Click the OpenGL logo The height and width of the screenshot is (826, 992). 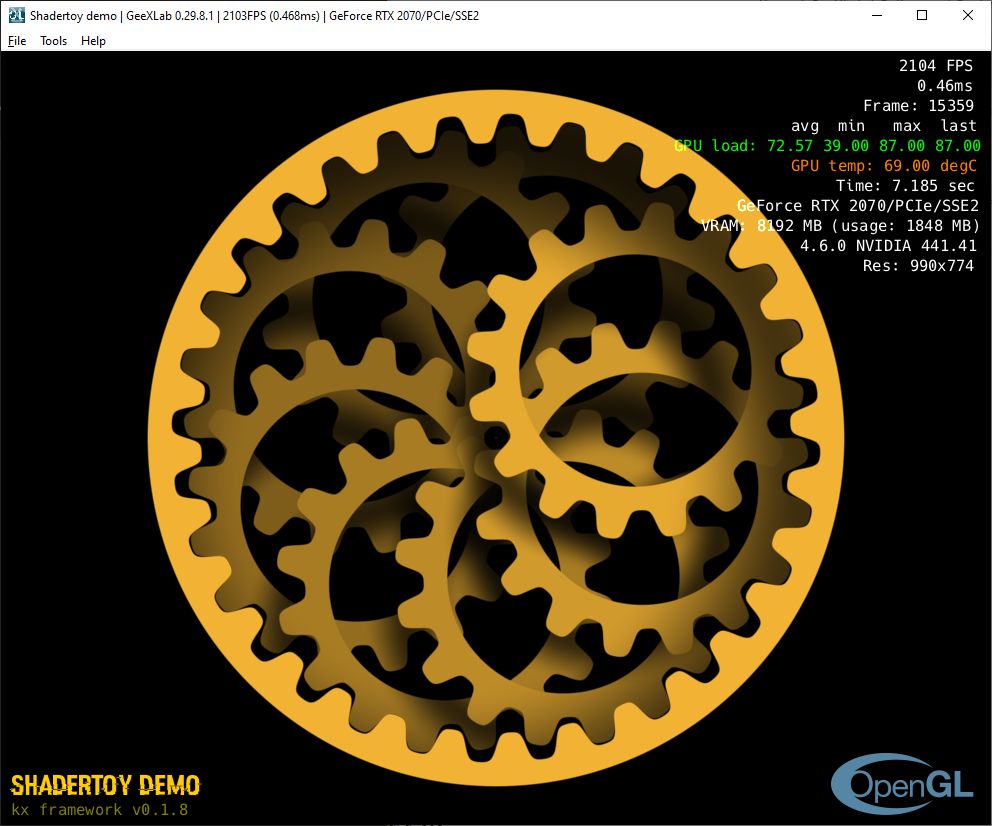(x=902, y=784)
